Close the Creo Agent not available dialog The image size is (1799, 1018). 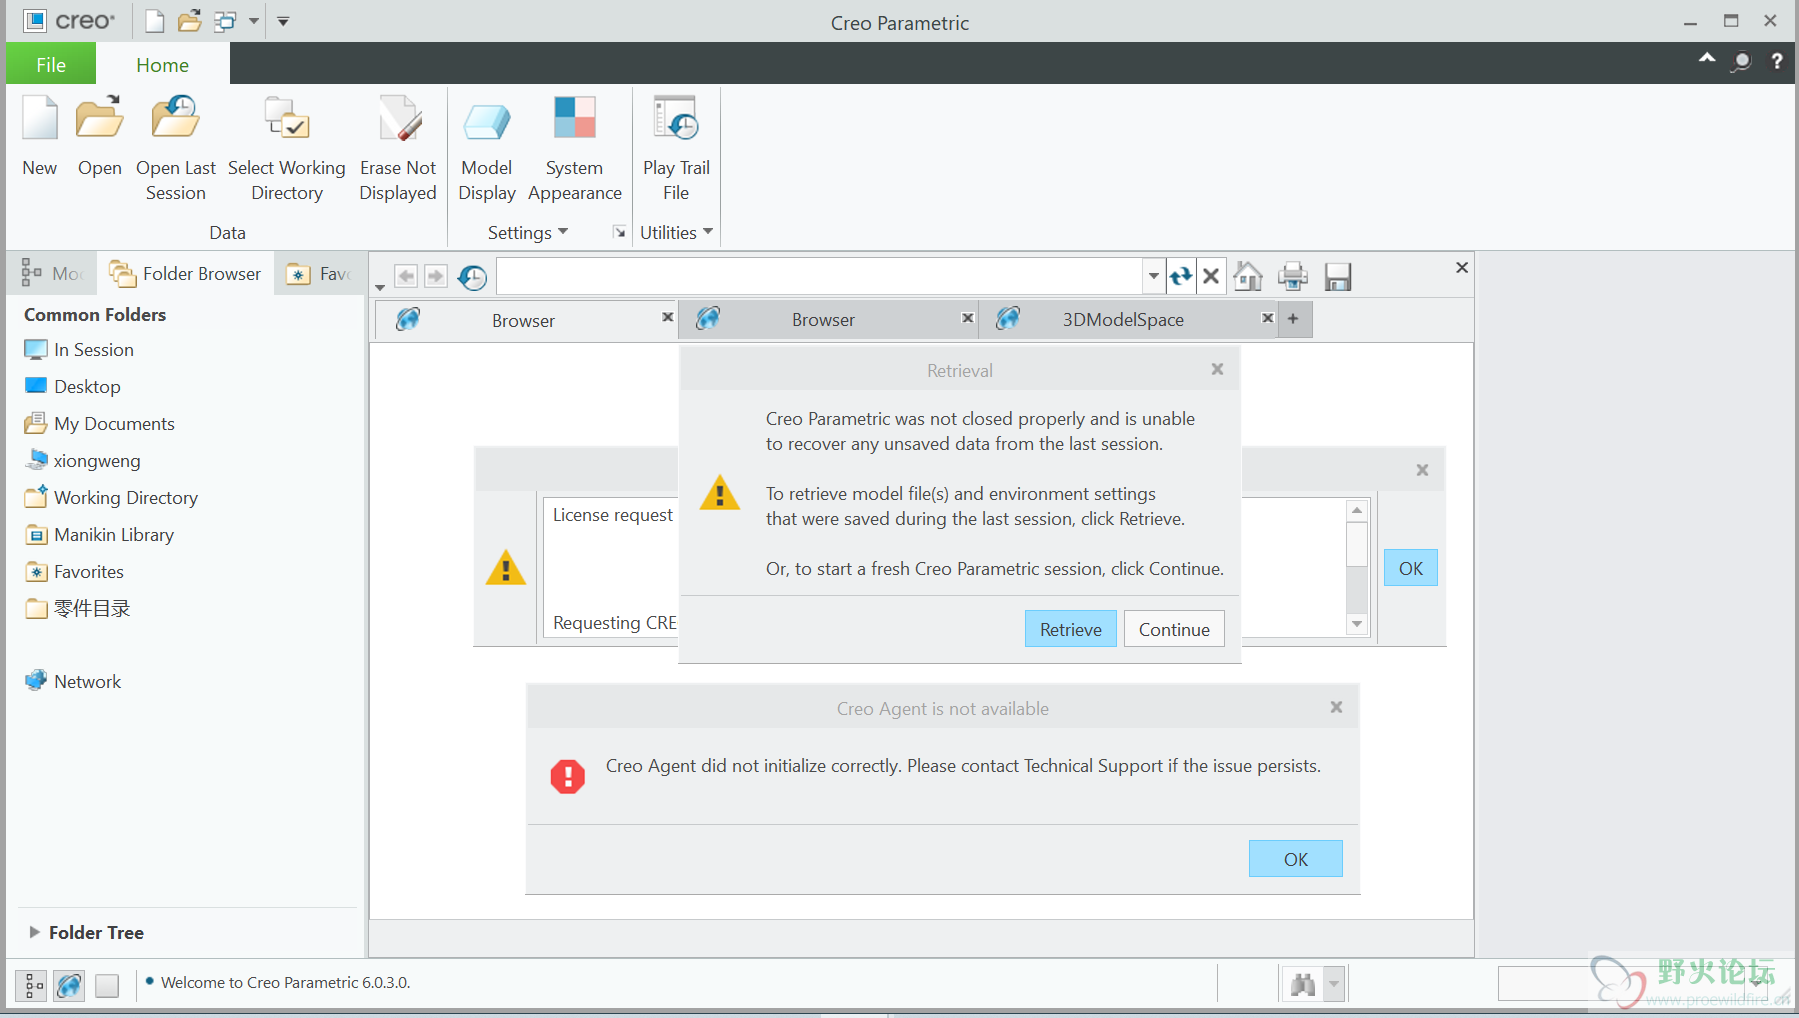click(1336, 707)
